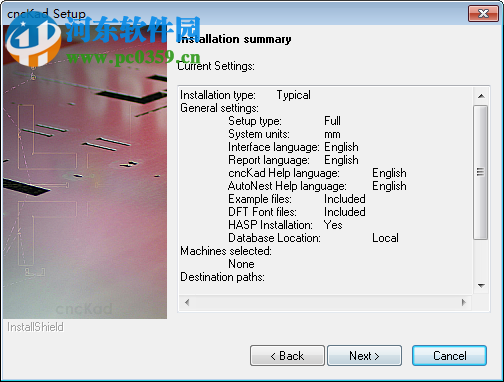This screenshot has height=382, width=504.
Task: Click the 'Full' setup type value
Action: [332, 121]
